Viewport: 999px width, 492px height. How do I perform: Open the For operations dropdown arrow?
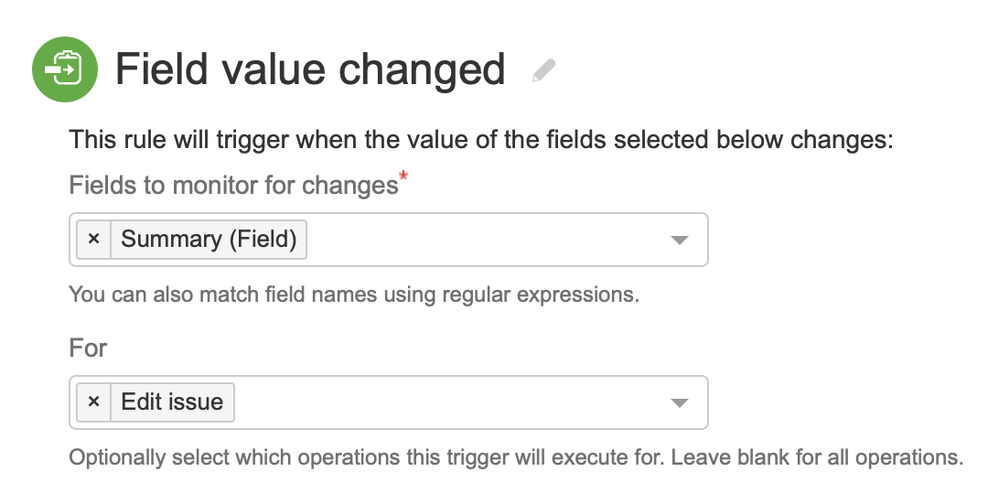[679, 402]
